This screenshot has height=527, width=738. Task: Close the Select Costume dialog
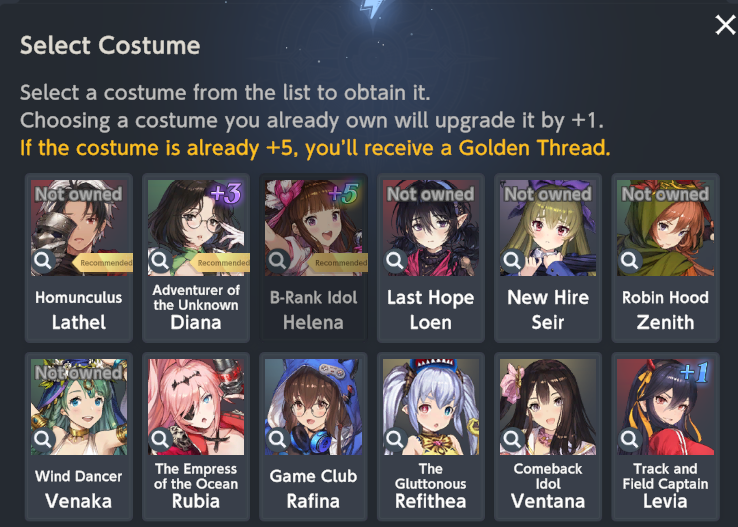(725, 24)
